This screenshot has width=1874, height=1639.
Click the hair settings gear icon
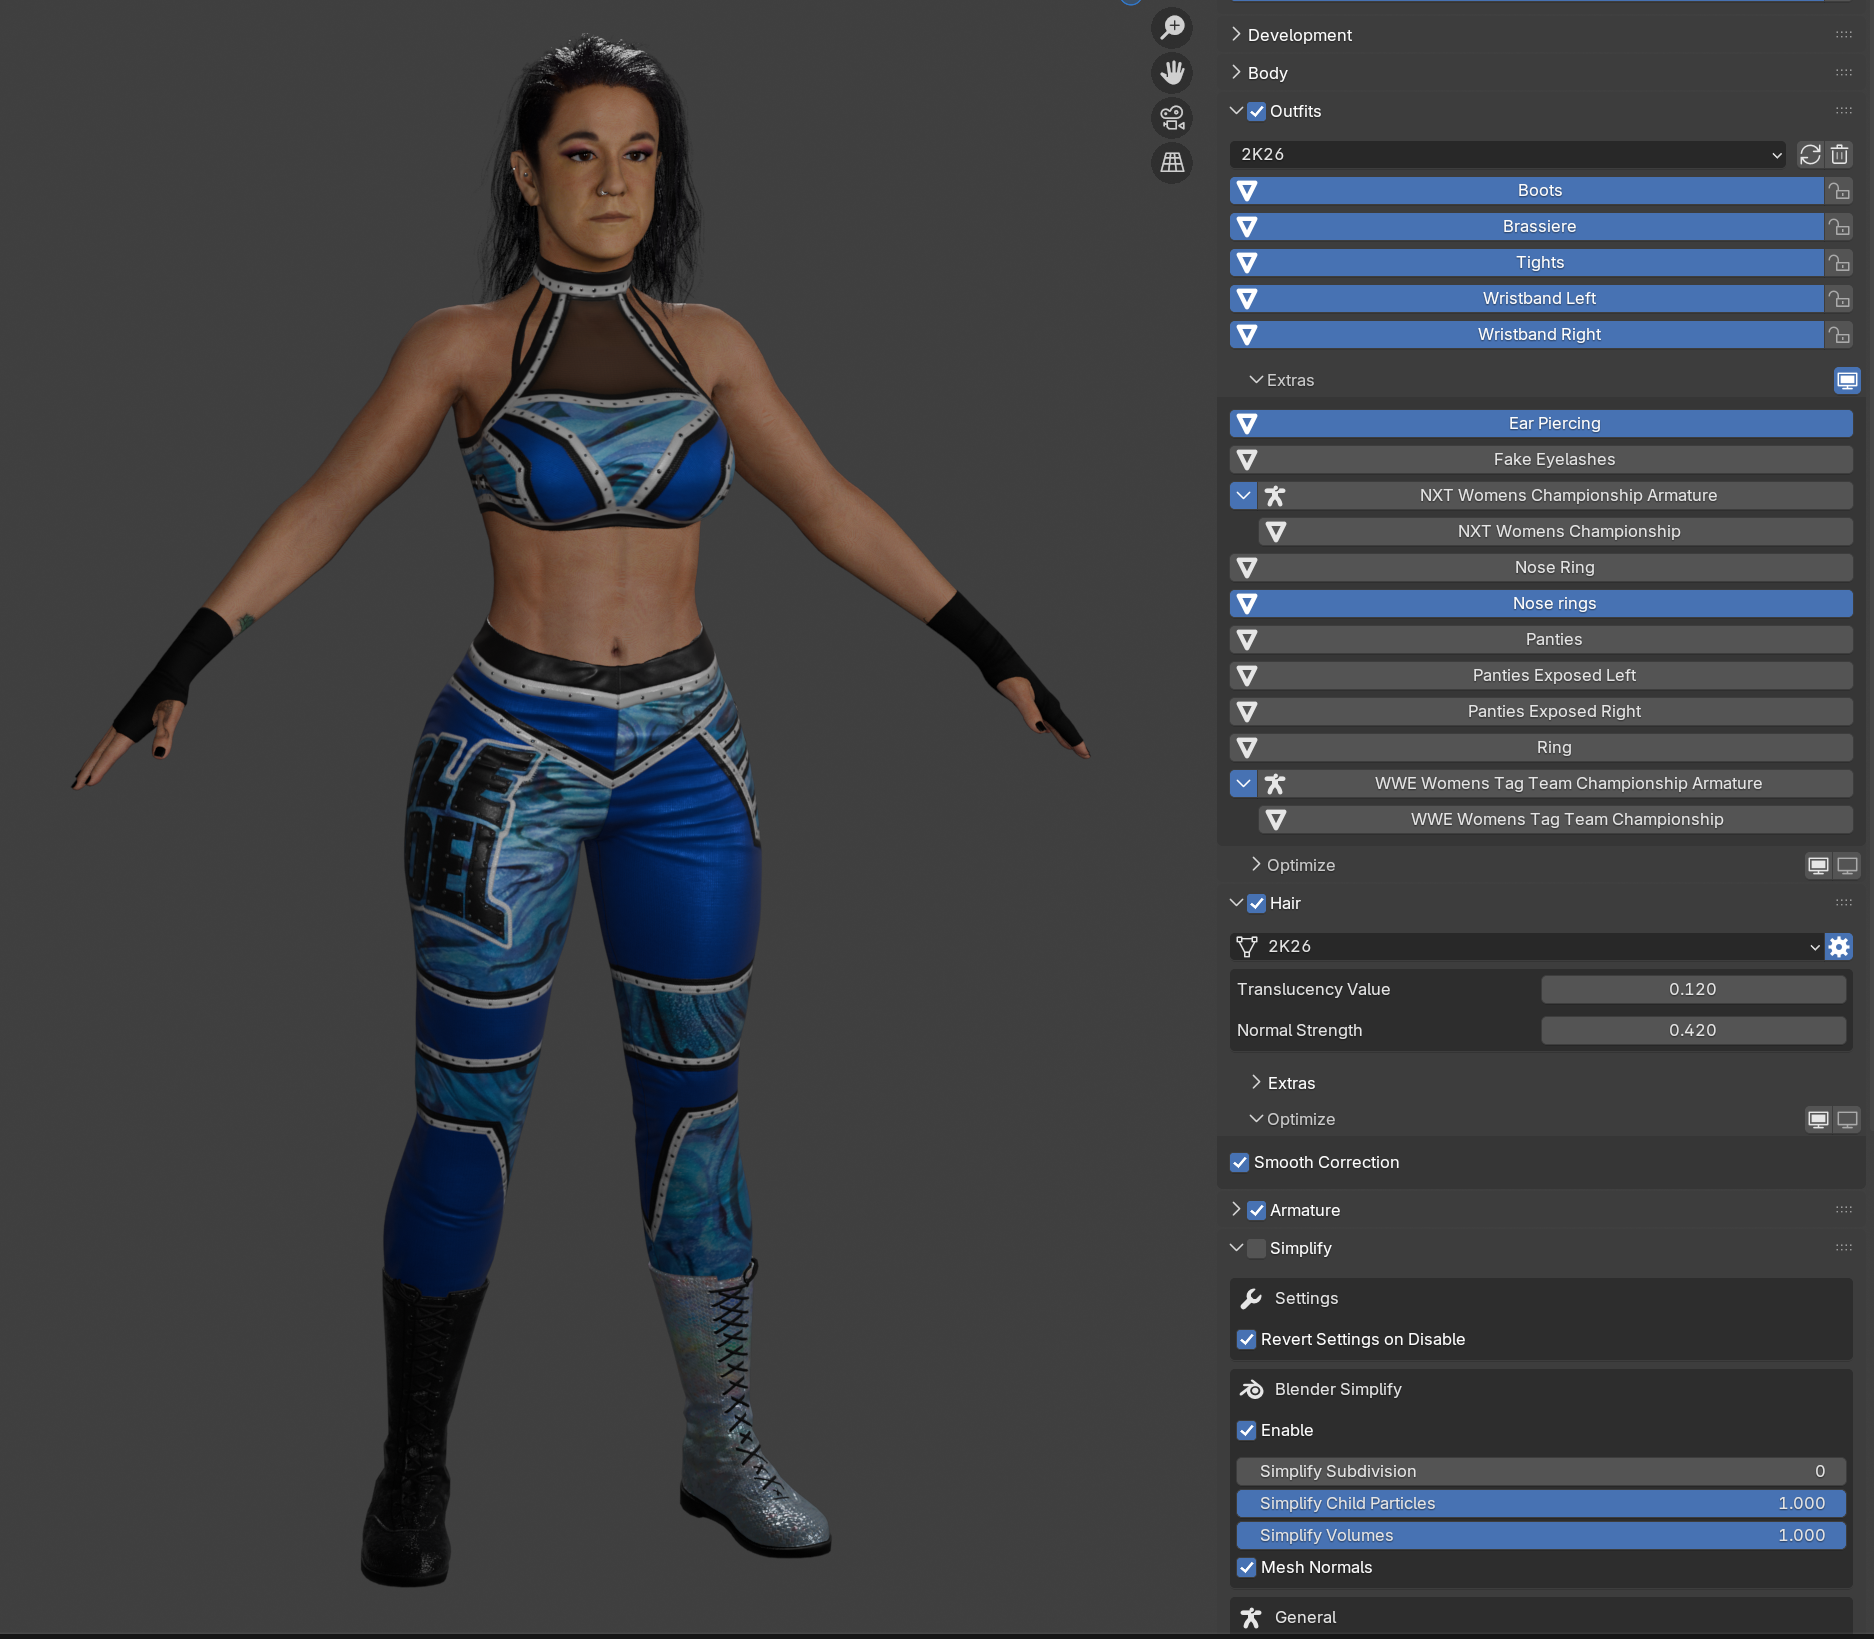coord(1839,947)
